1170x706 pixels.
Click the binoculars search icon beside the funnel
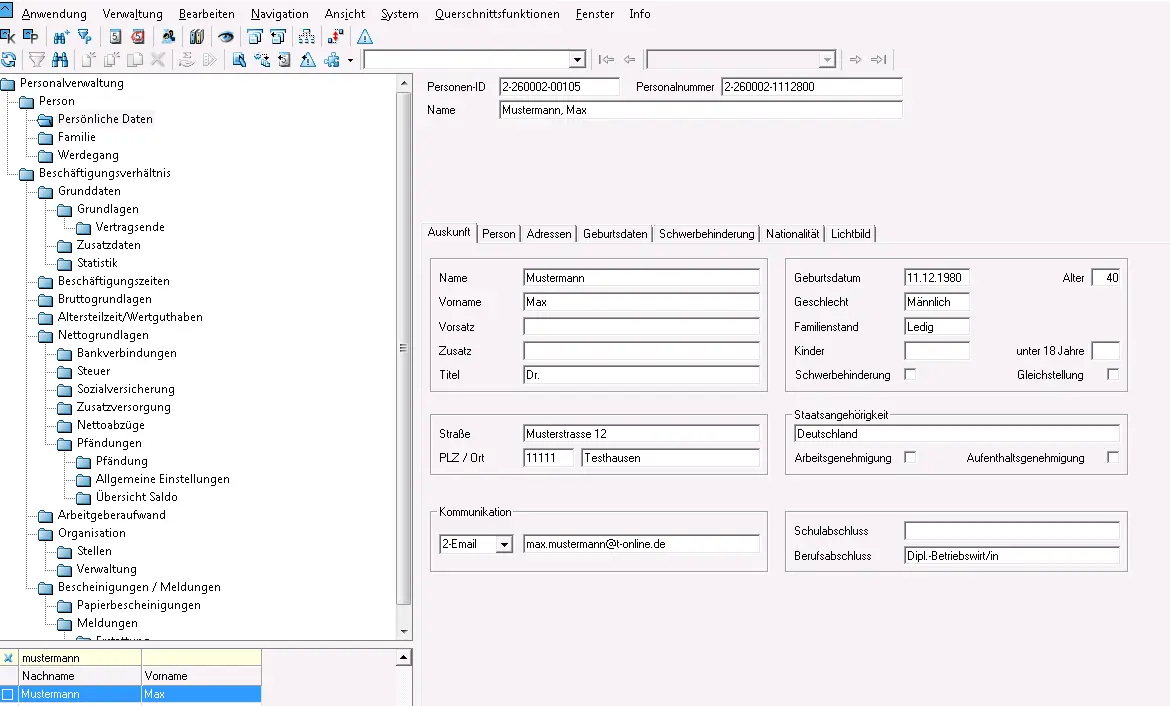click(60, 60)
